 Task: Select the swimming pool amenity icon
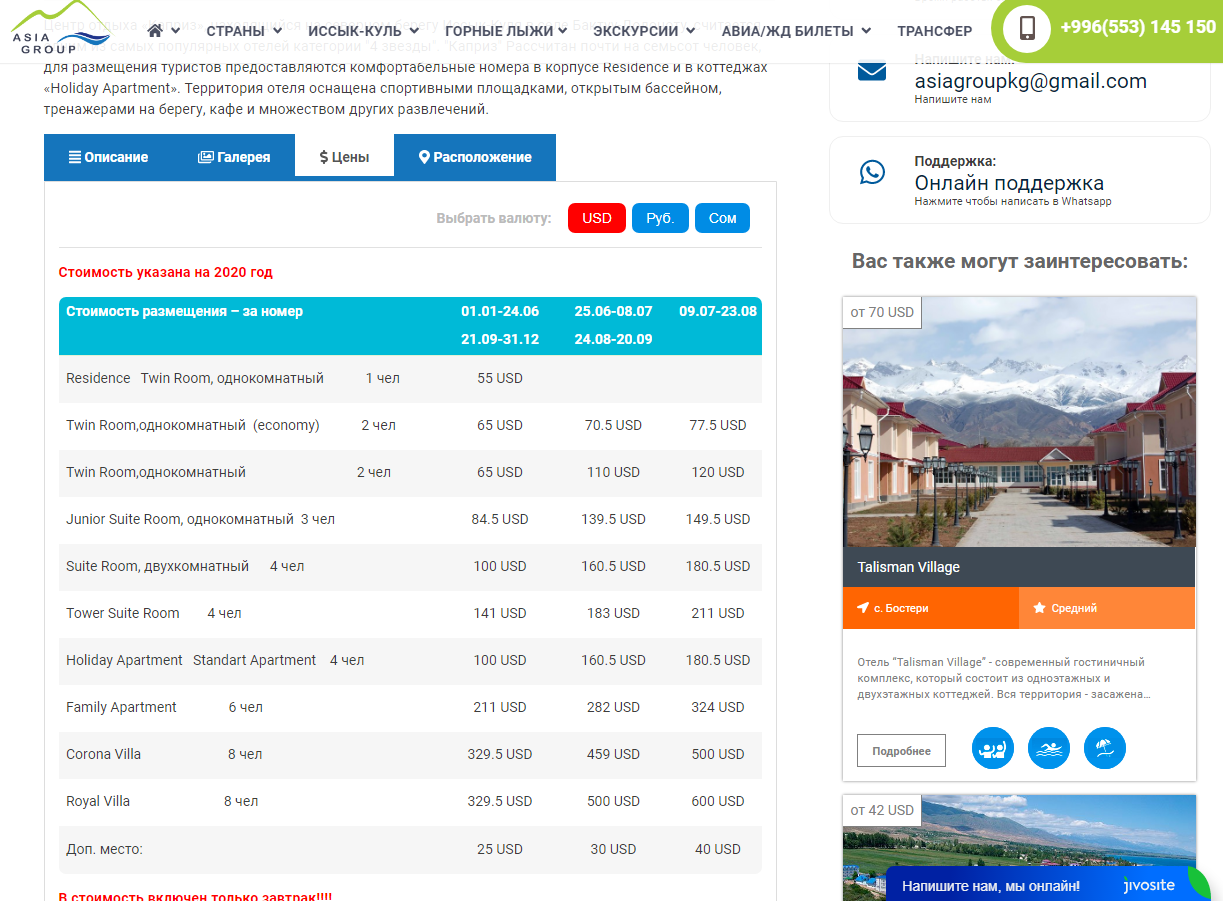pyautogui.click(x=1049, y=748)
